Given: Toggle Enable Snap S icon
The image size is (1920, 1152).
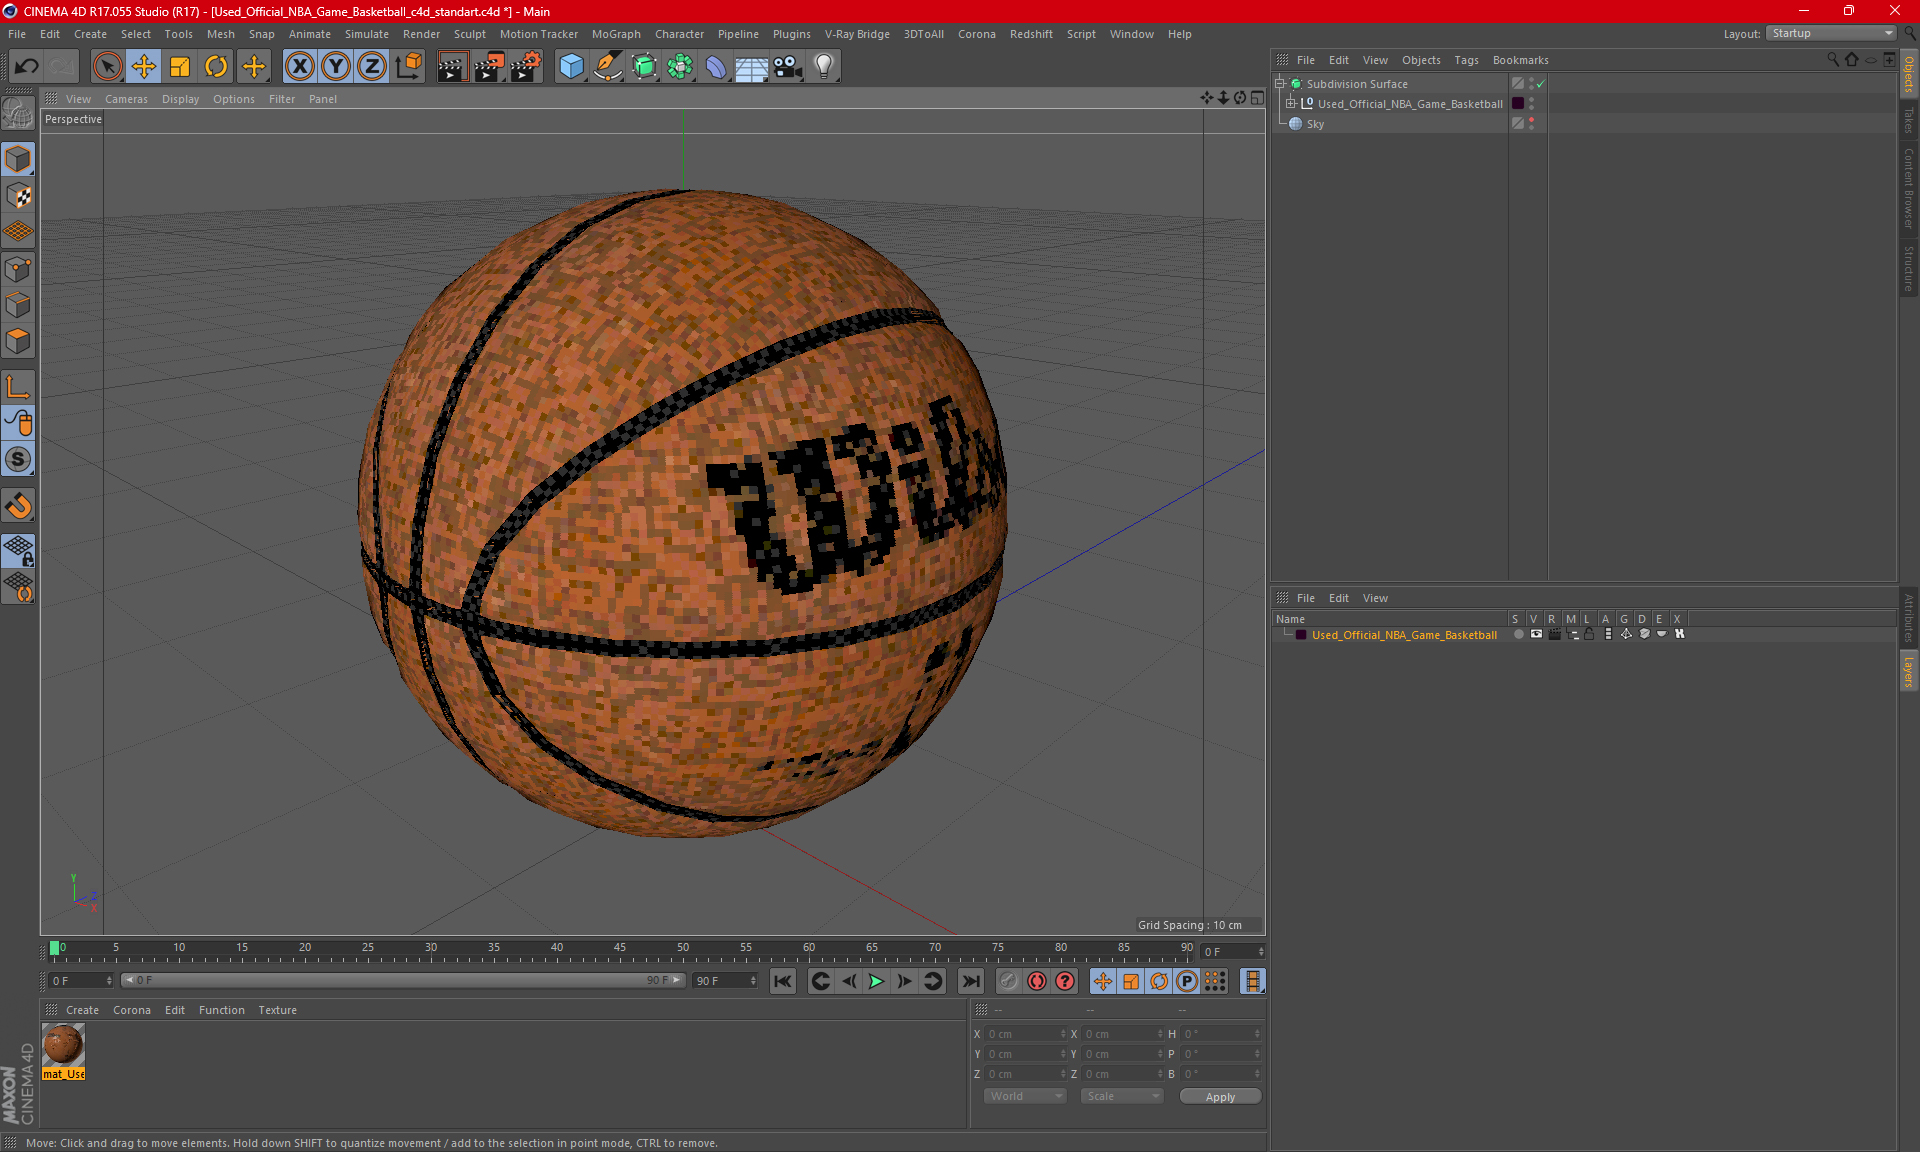Looking at the screenshot, I should [x=18, y=460].
